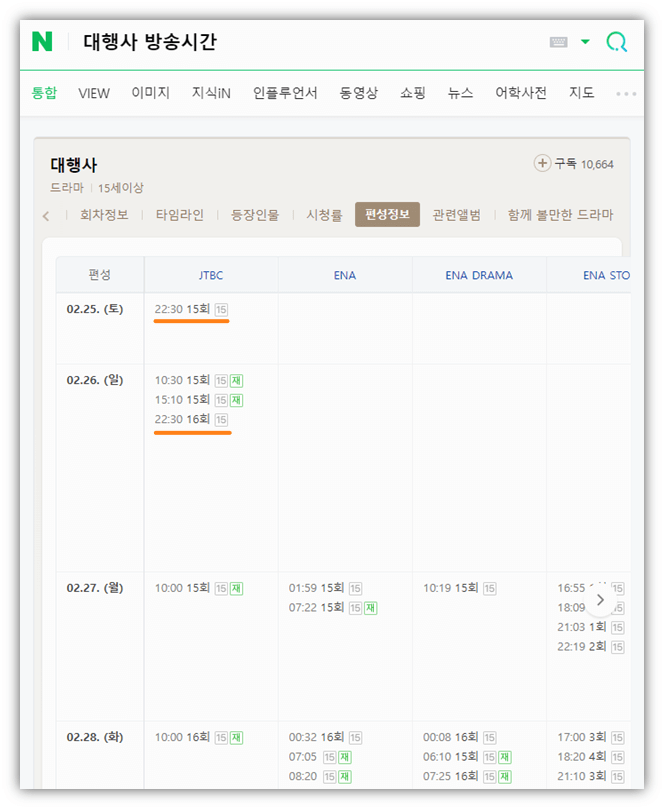Viewport: 664px width, 809px height.
Task: Click the green Naver N logo
Action: tap(42, 41)
